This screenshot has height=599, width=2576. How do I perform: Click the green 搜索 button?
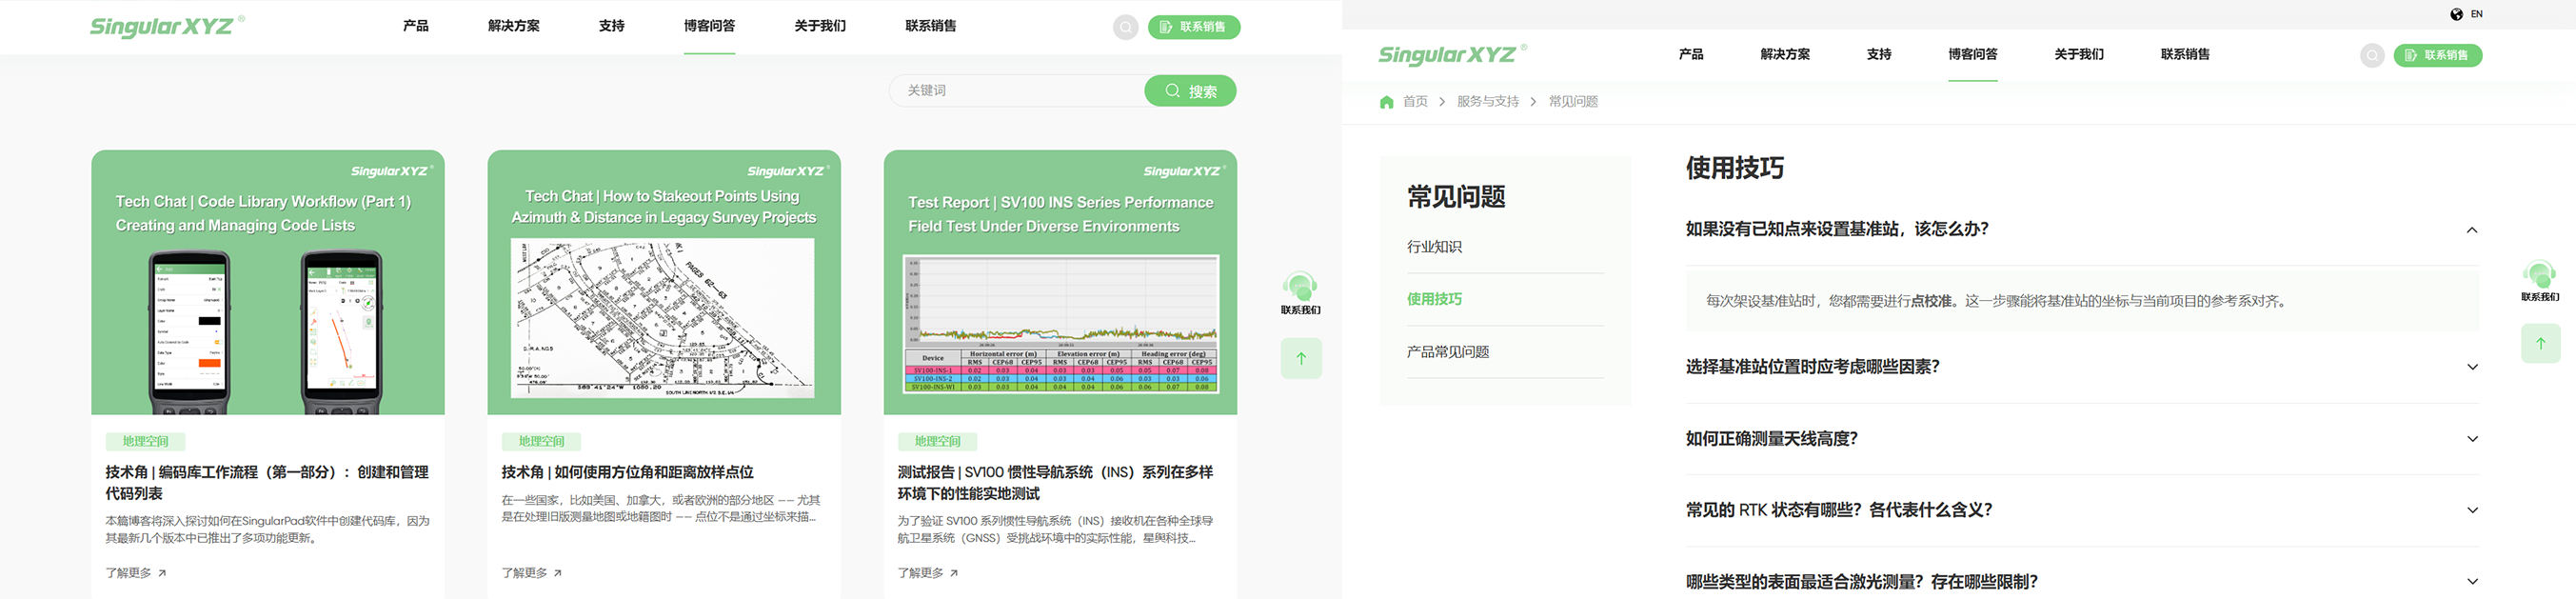pos(1190,91)
